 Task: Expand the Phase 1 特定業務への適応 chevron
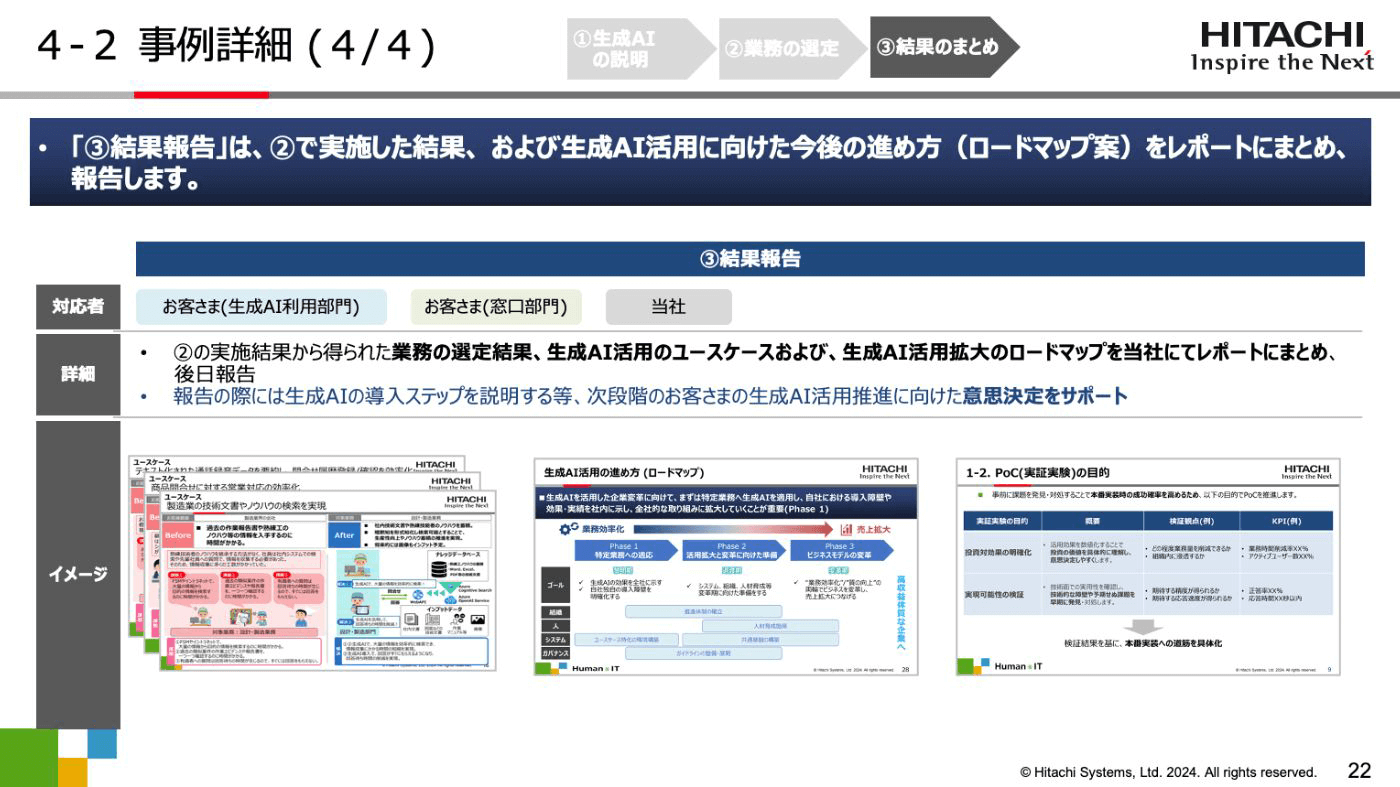click(624, 550)
